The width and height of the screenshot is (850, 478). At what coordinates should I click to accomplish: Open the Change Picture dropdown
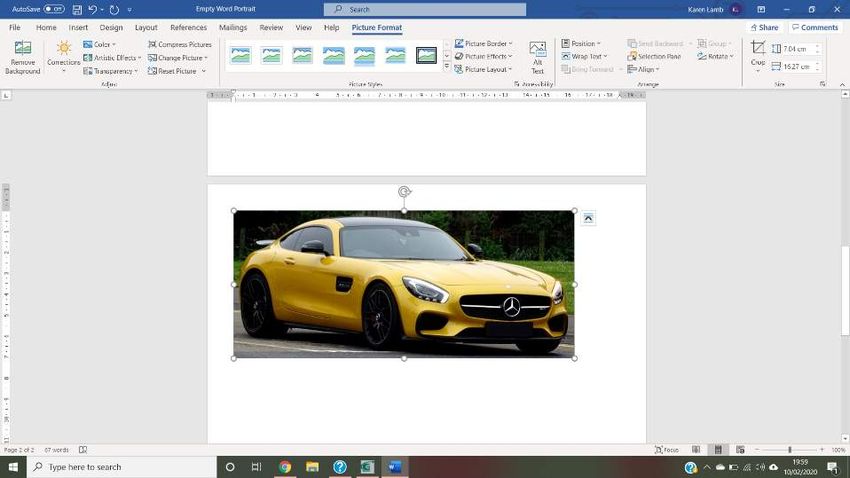(178, 57)
